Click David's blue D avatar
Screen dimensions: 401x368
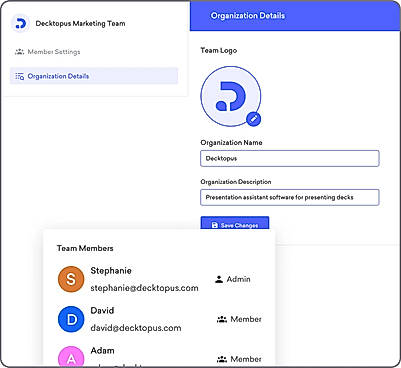[x=71, y=319]
